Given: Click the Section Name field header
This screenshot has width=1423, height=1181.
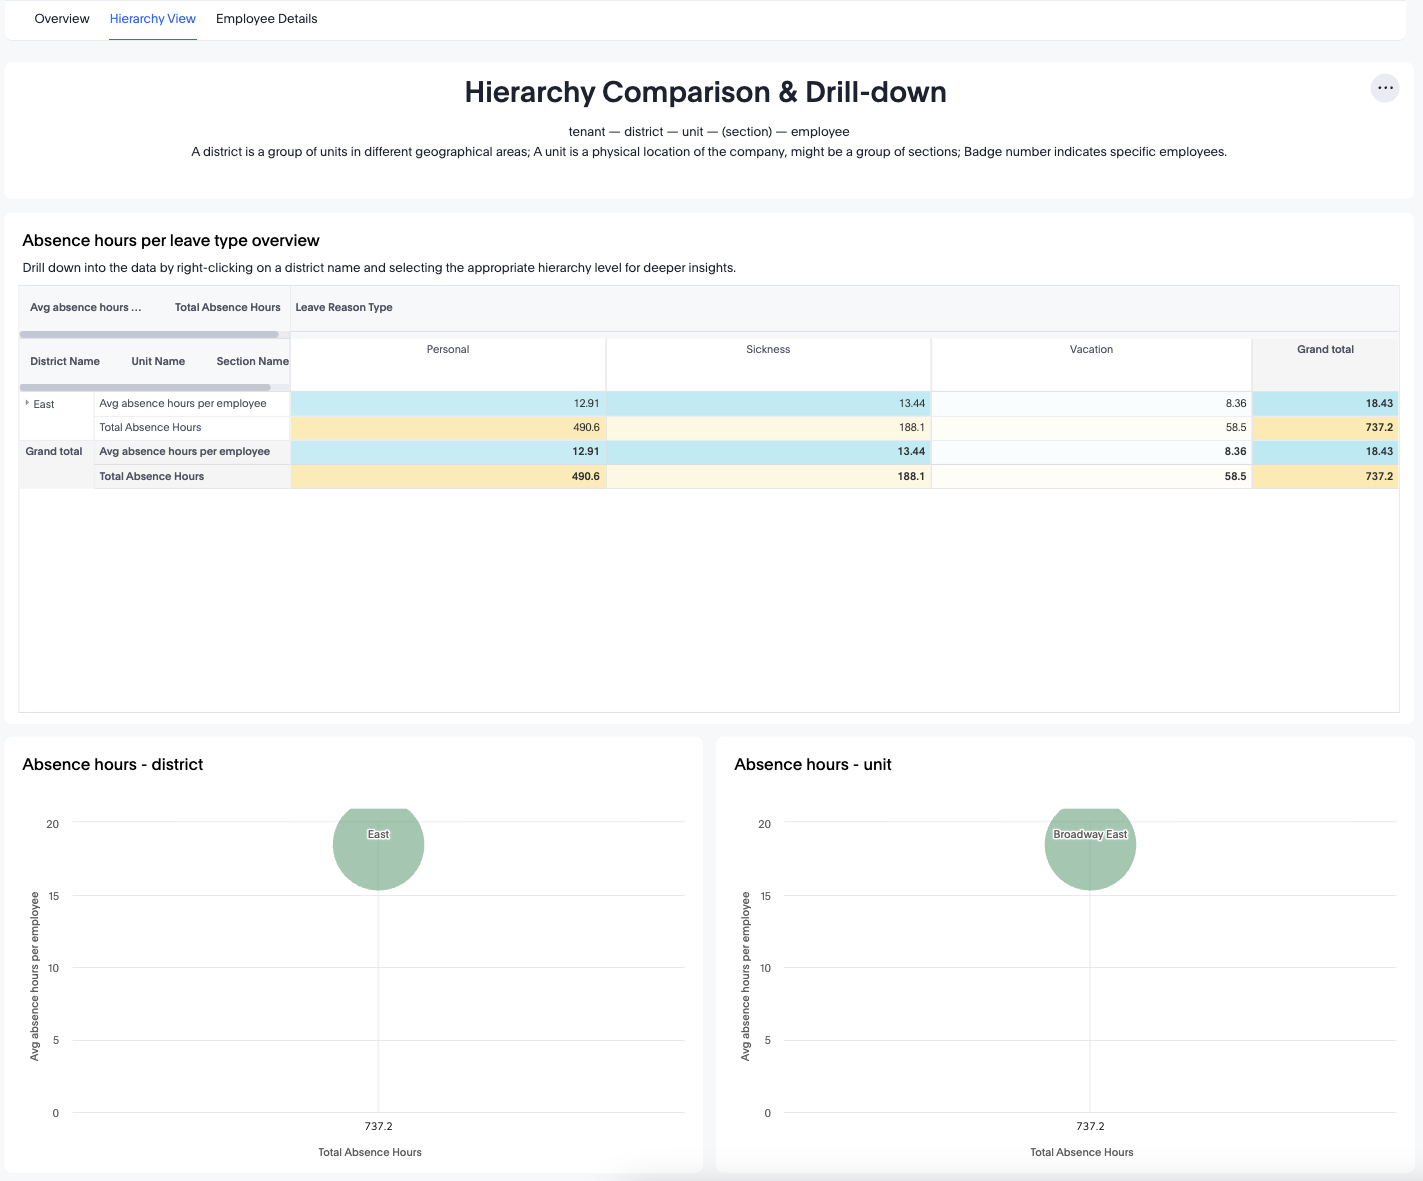Looking at the screenshot, I should point(252,362).
